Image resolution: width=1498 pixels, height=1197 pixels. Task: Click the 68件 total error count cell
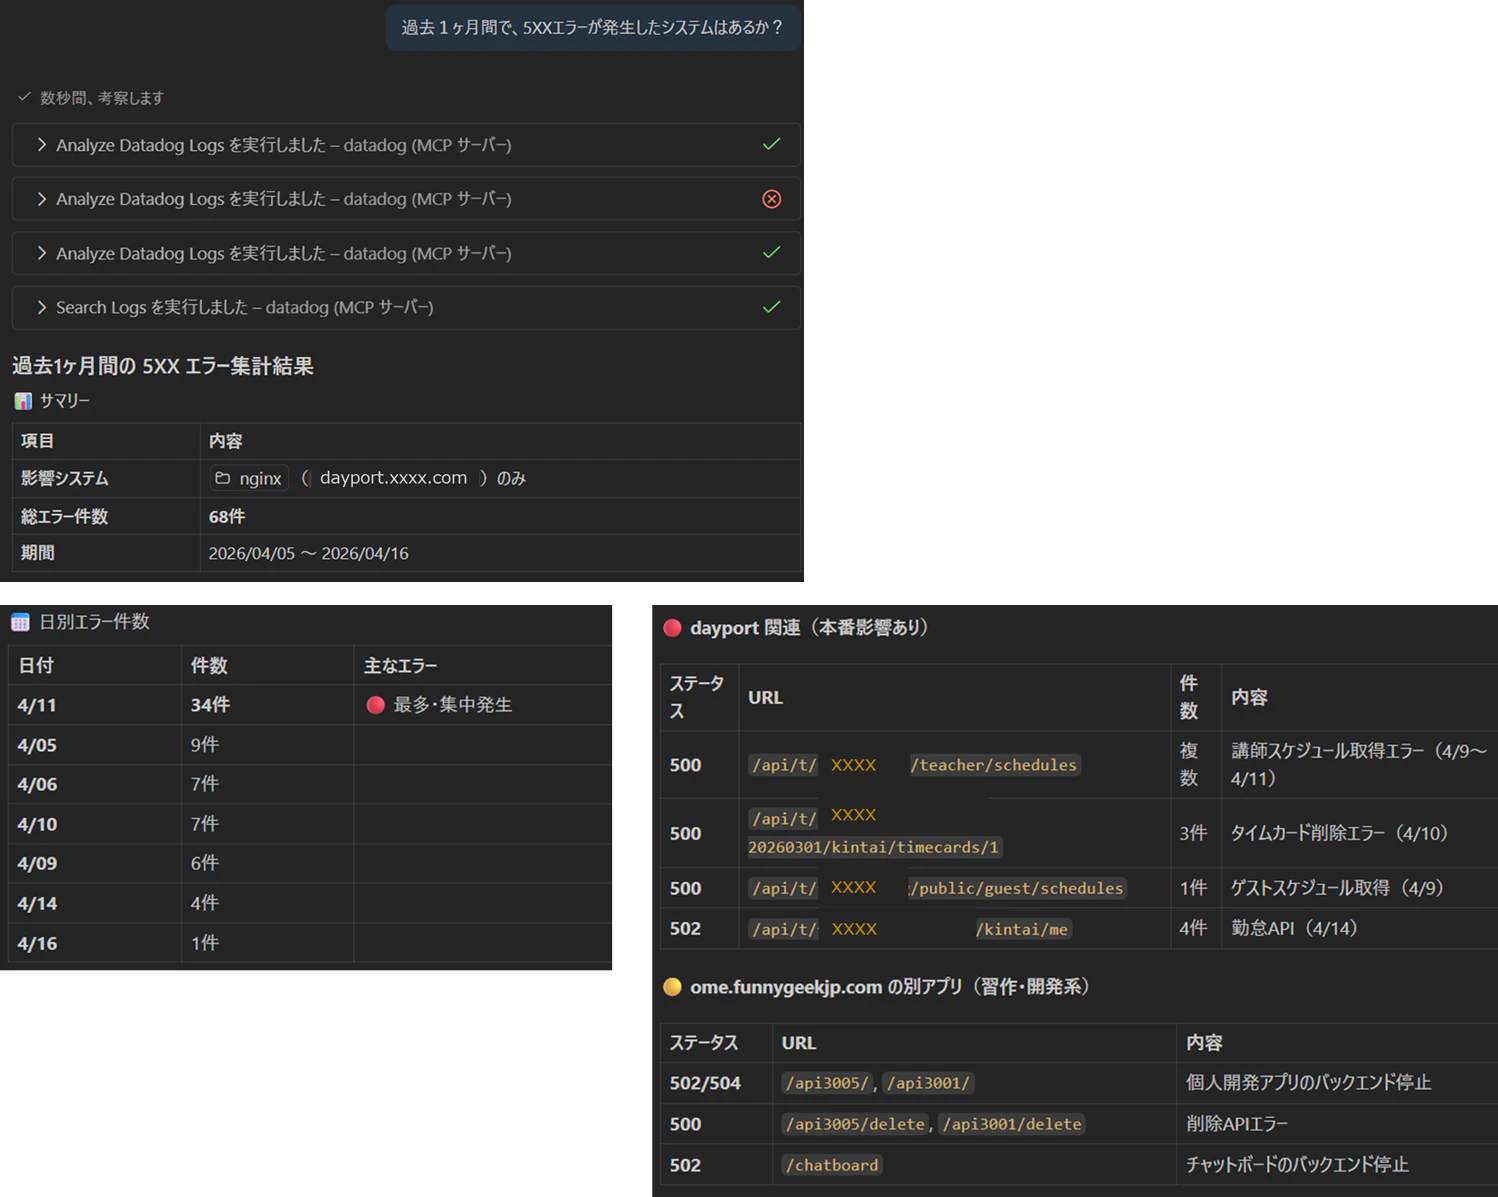500,516
